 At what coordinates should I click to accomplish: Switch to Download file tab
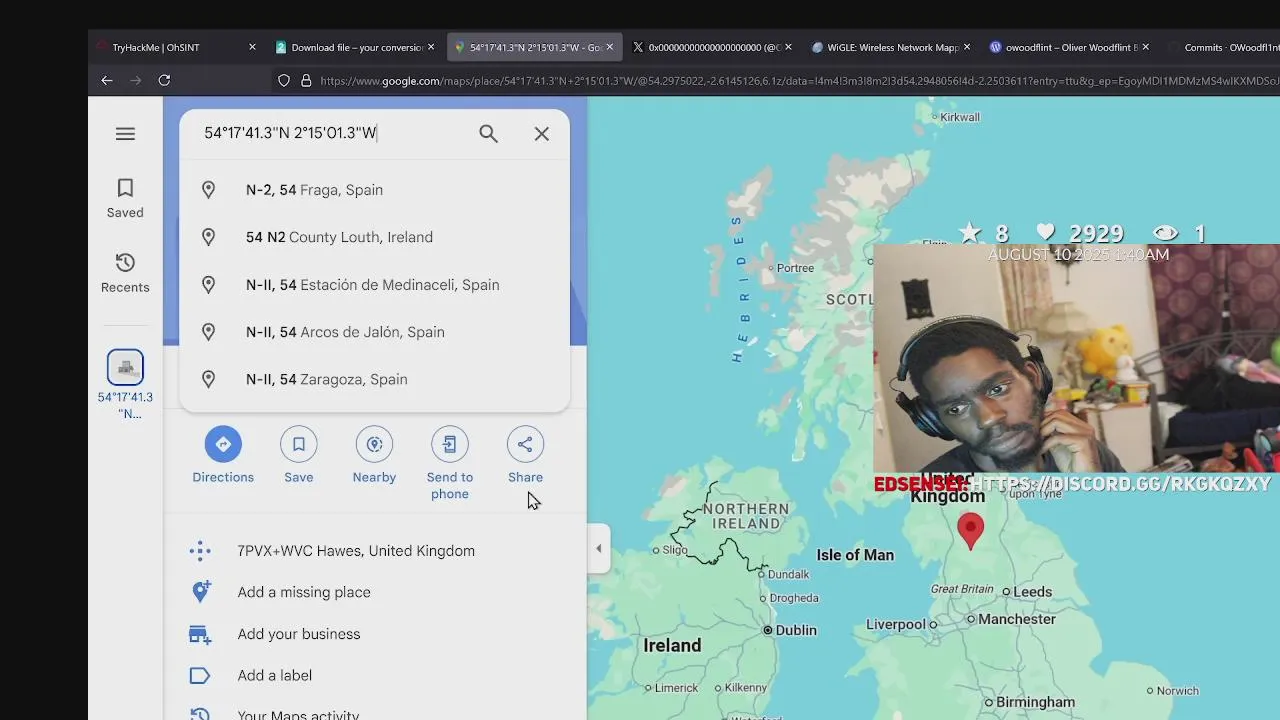tap(356, 47)
